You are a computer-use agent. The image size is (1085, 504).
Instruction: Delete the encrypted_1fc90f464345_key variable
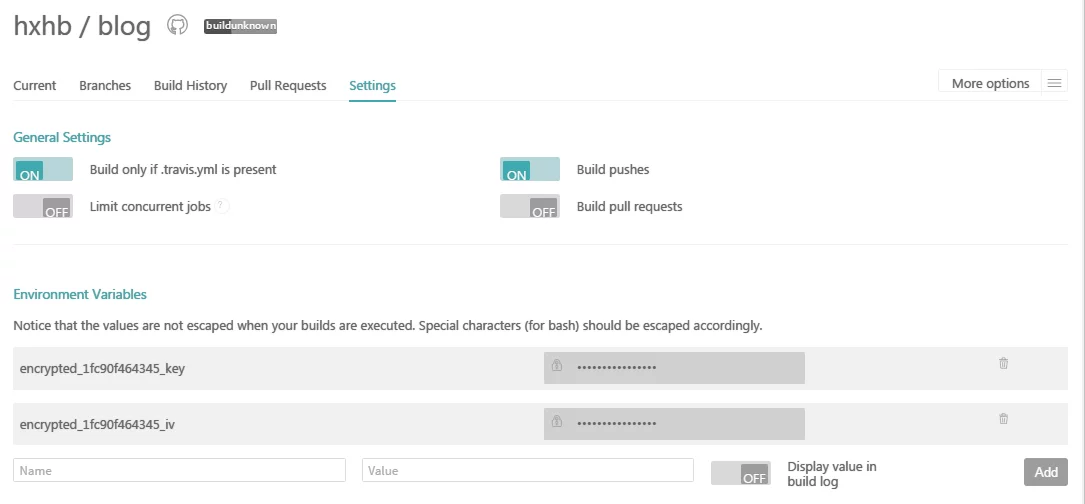[x=1003, y=364]
